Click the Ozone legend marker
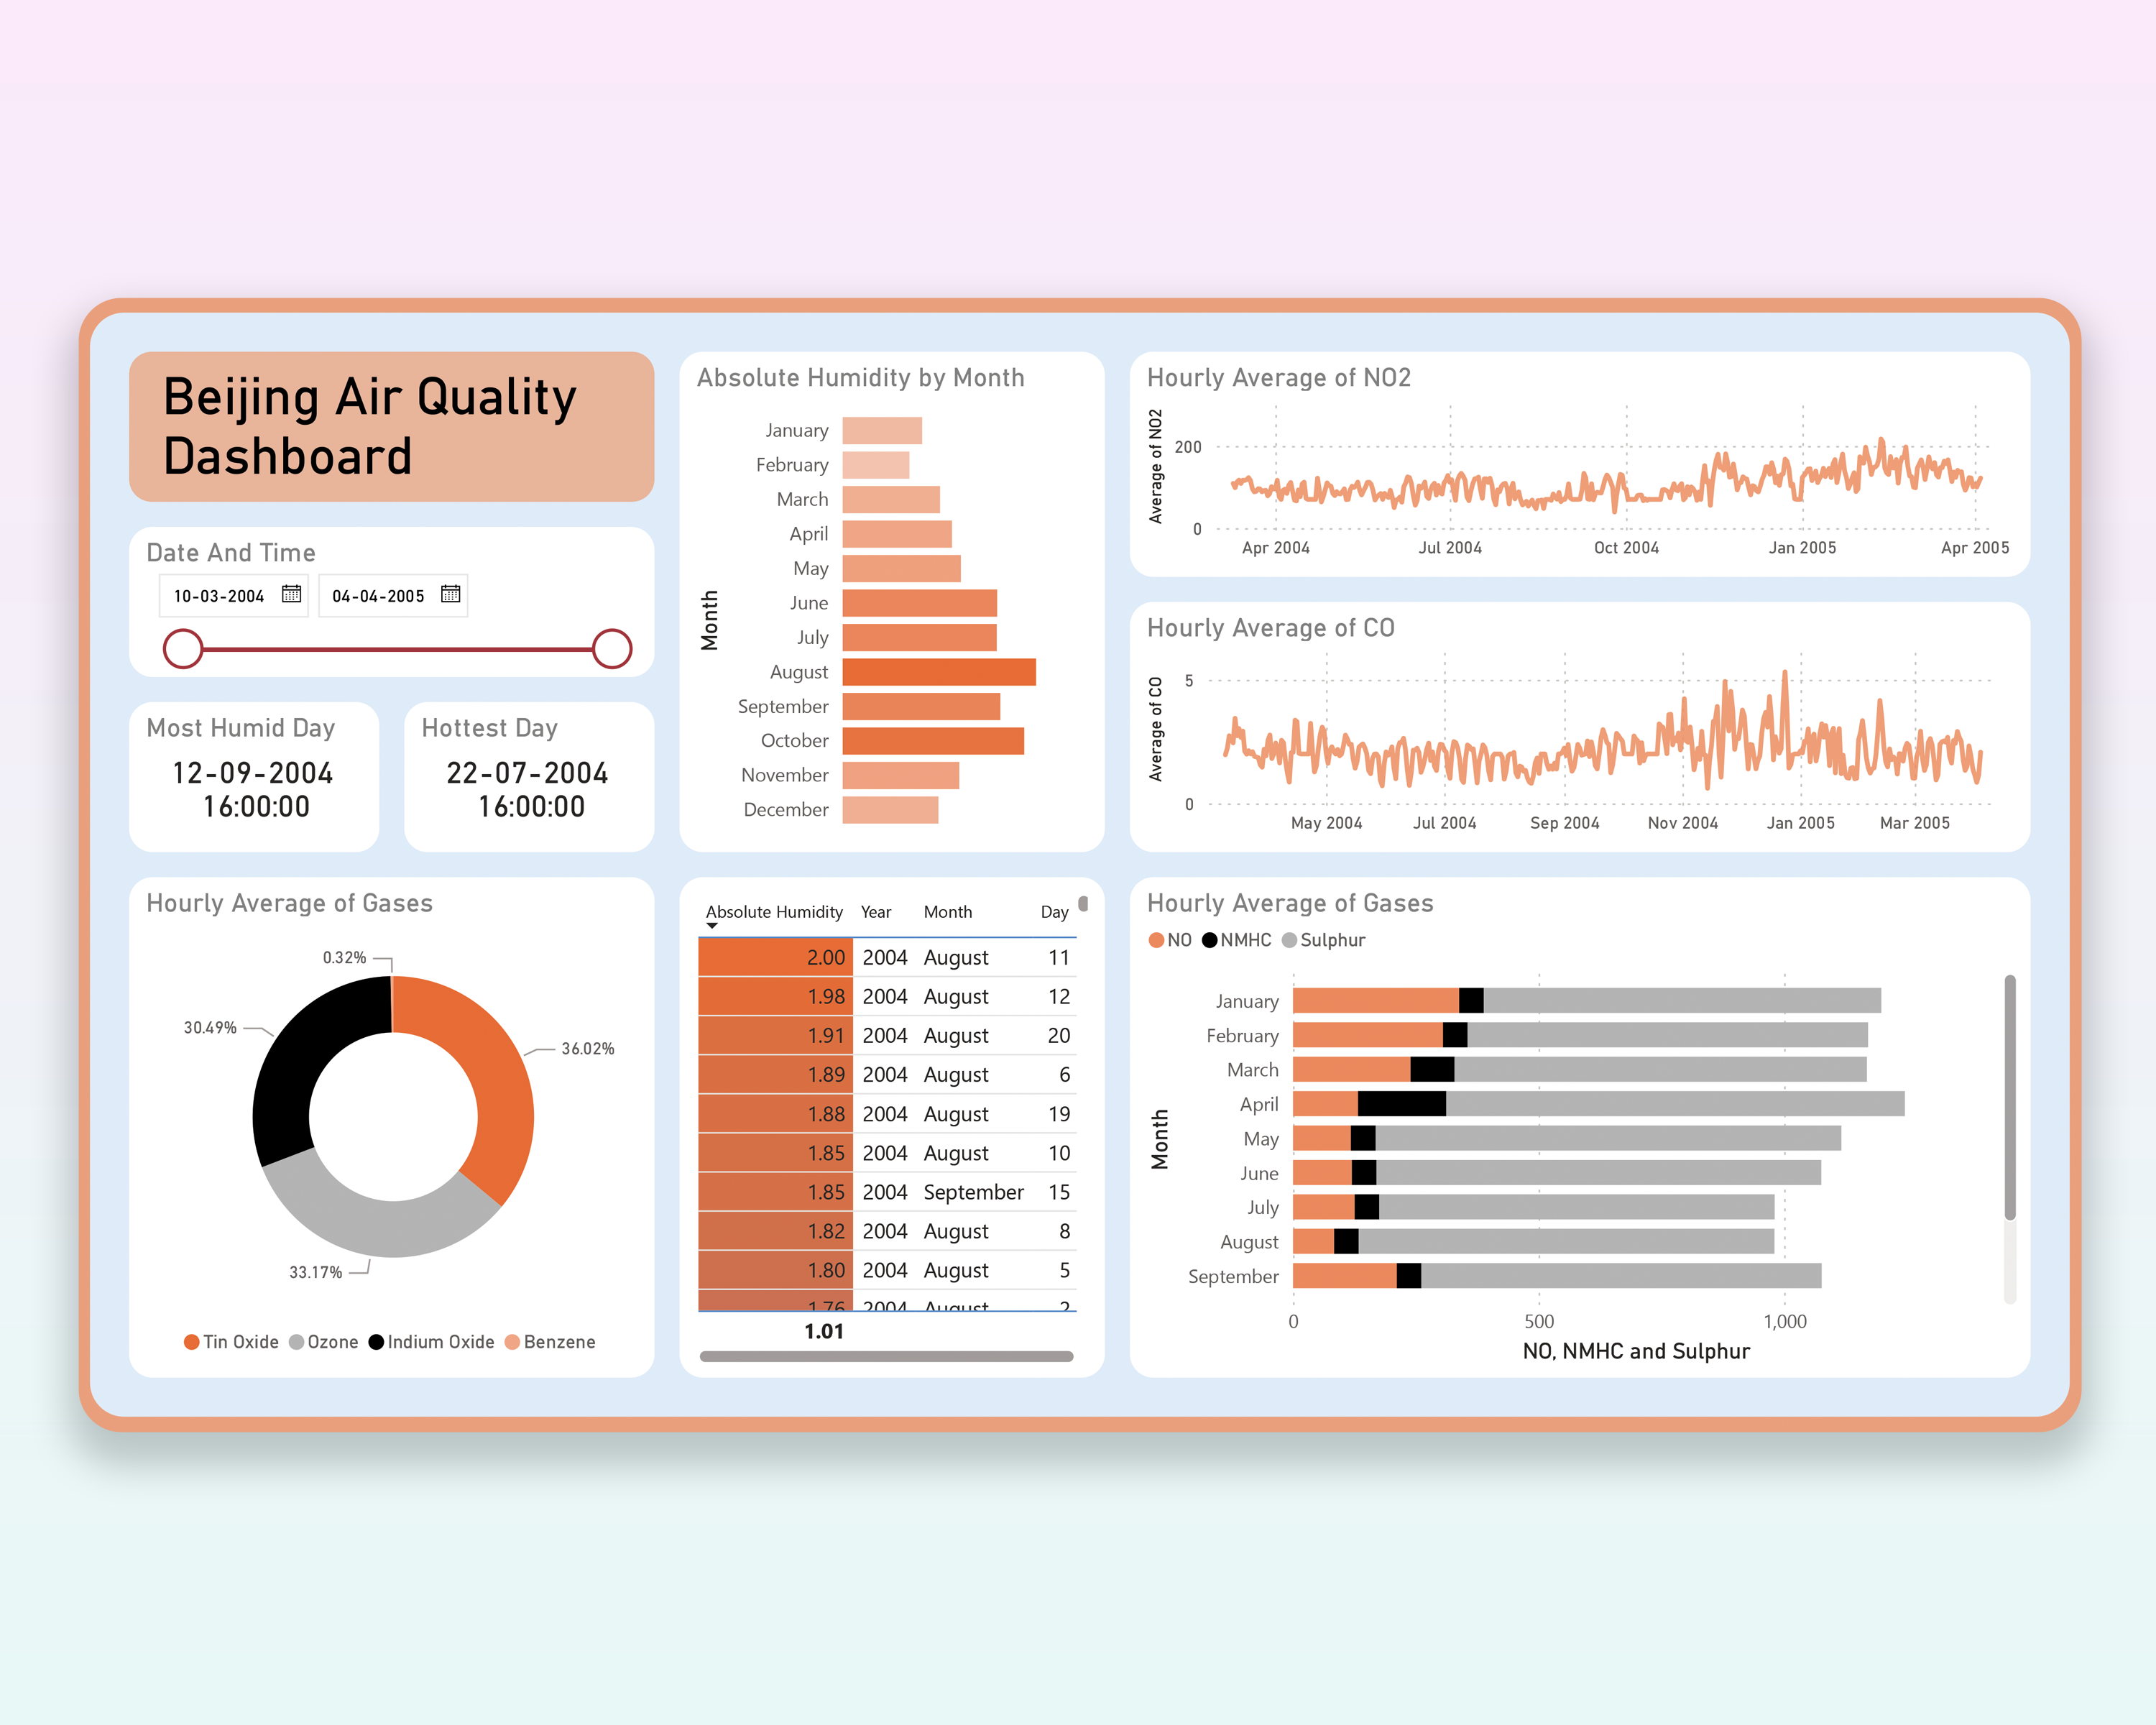 (296, 1342)
